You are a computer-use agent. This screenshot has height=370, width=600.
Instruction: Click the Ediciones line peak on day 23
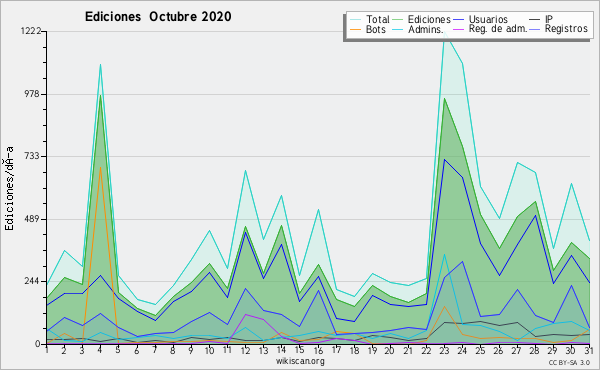pos(444,99)
